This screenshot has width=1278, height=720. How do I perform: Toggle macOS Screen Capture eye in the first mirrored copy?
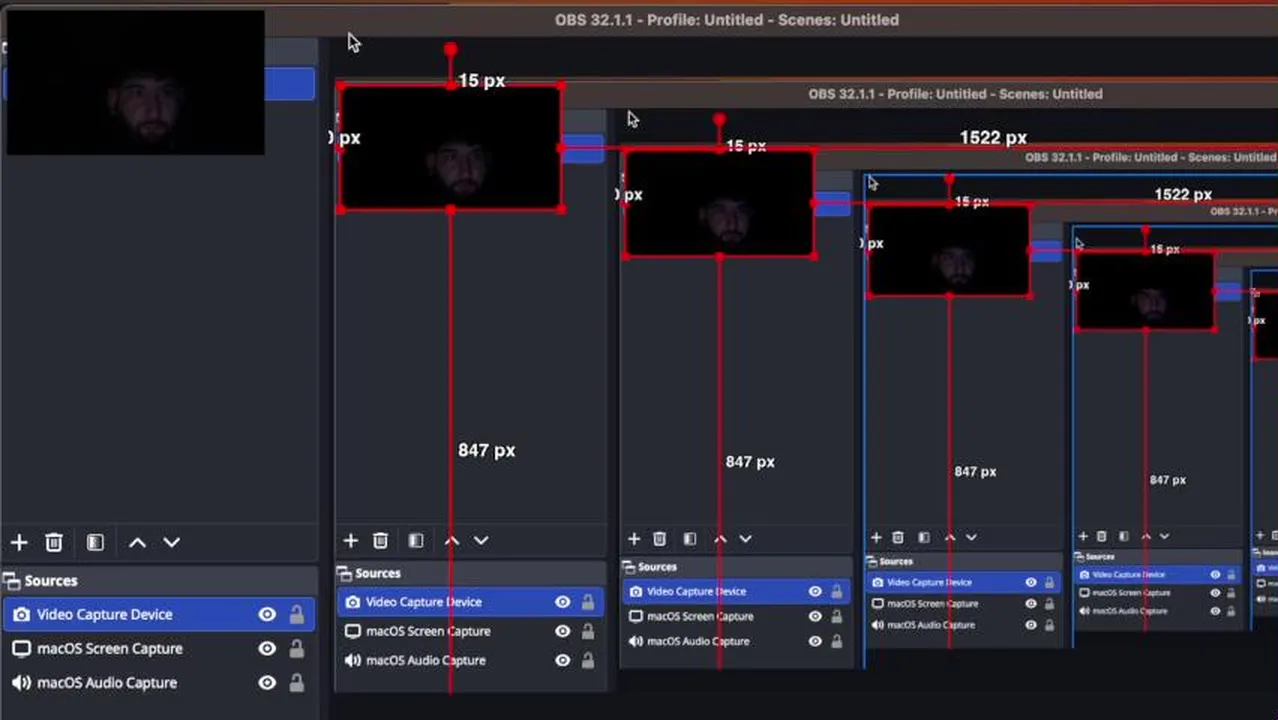563,631
